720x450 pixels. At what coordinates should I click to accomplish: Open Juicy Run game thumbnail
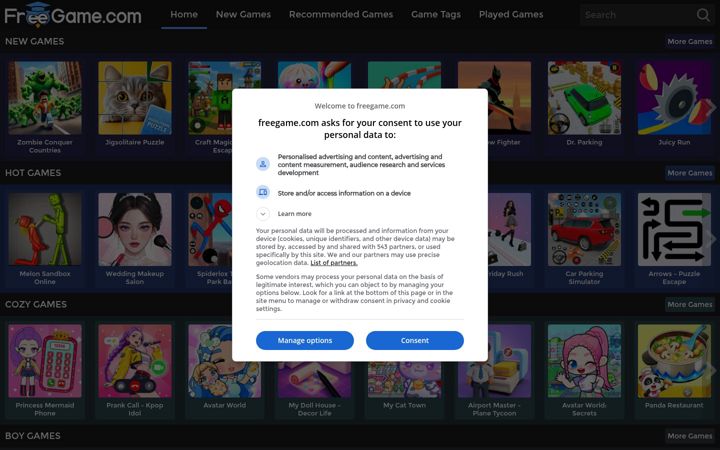674,98
